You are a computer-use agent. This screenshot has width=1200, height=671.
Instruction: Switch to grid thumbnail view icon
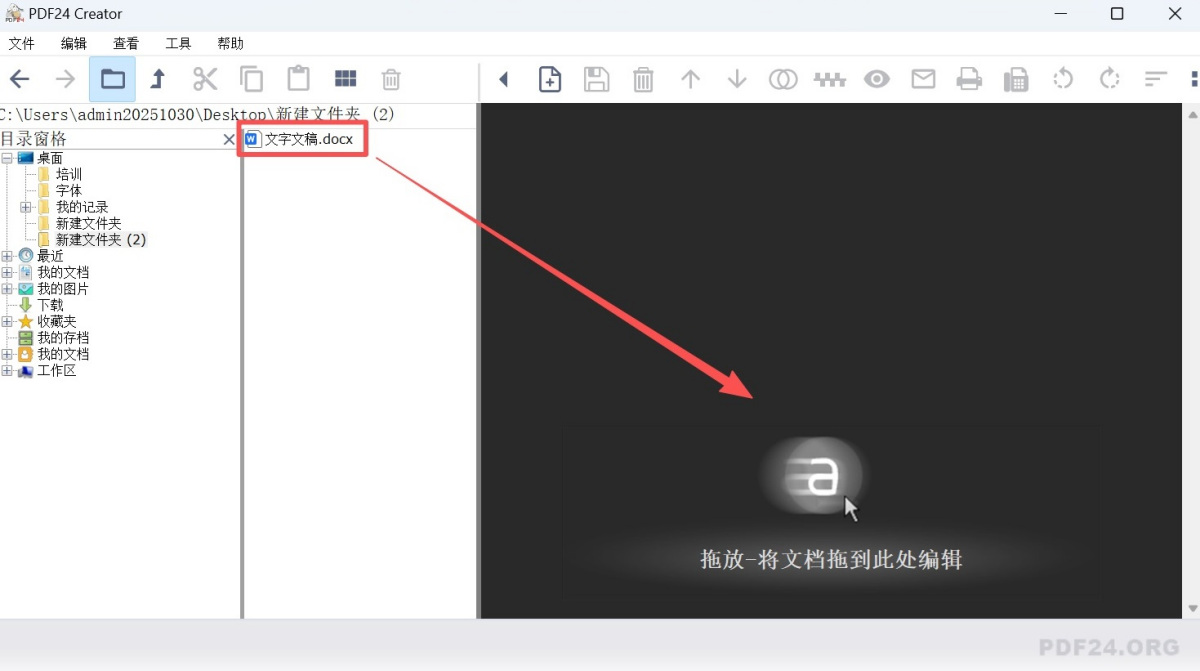[344, 79]
